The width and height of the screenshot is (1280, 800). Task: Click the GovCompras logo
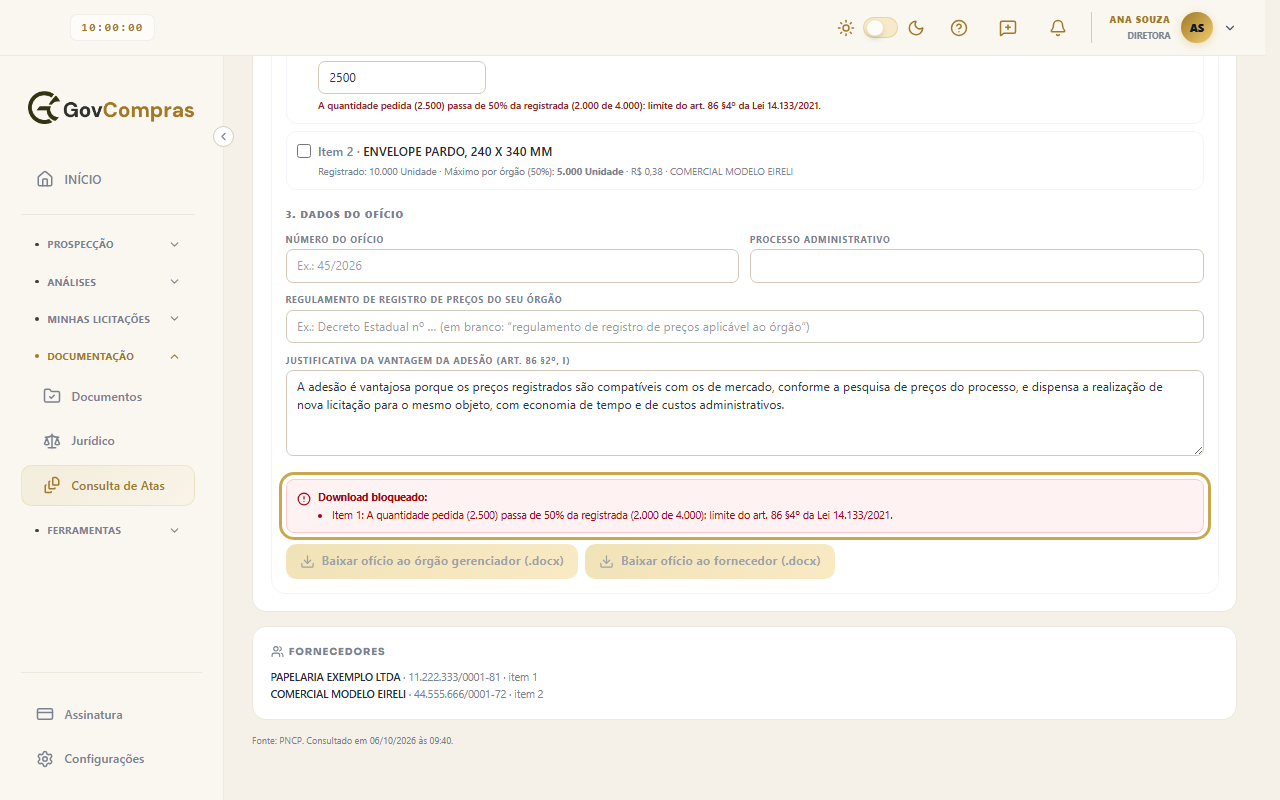(111, 108)
